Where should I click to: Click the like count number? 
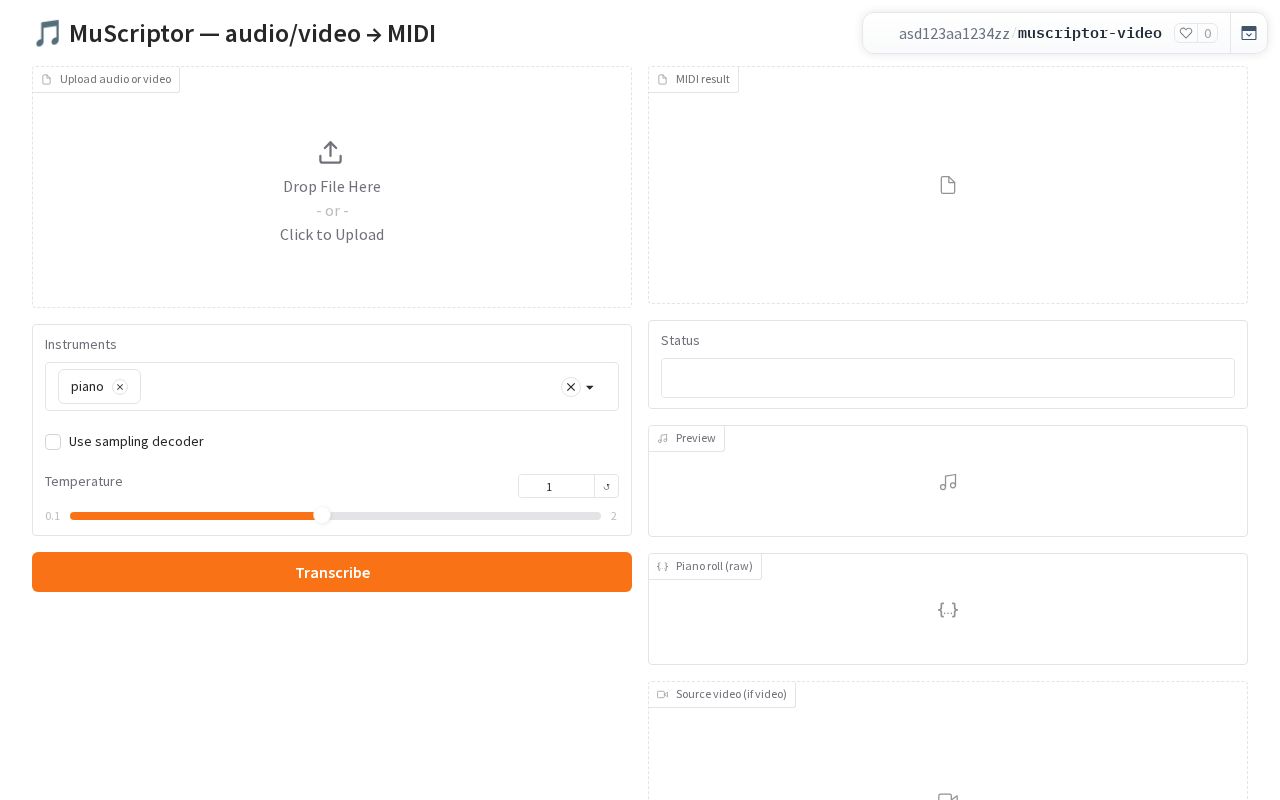tap(1208, 33)
